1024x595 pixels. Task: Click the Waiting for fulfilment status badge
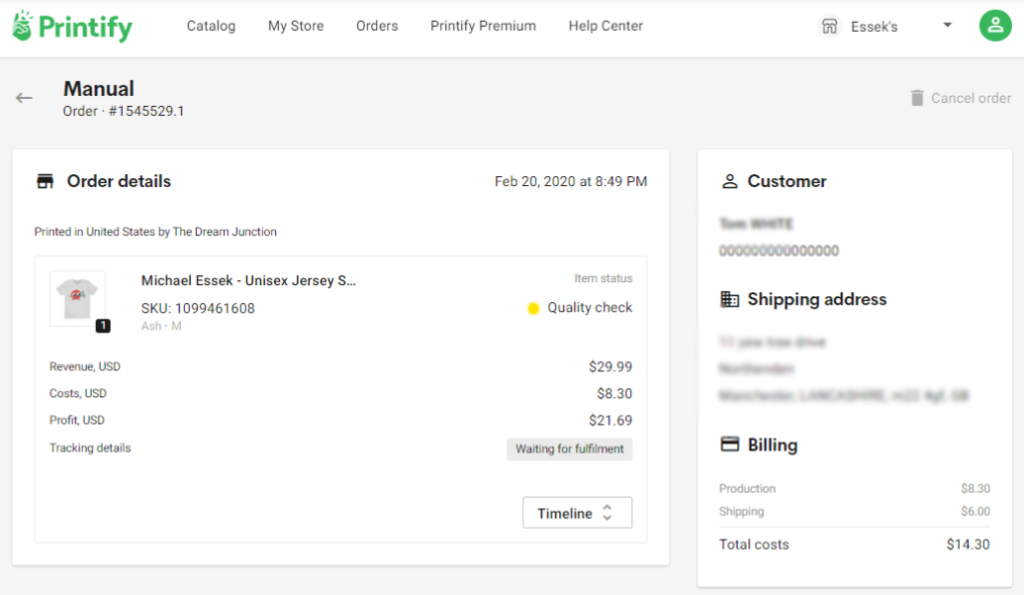569,449
